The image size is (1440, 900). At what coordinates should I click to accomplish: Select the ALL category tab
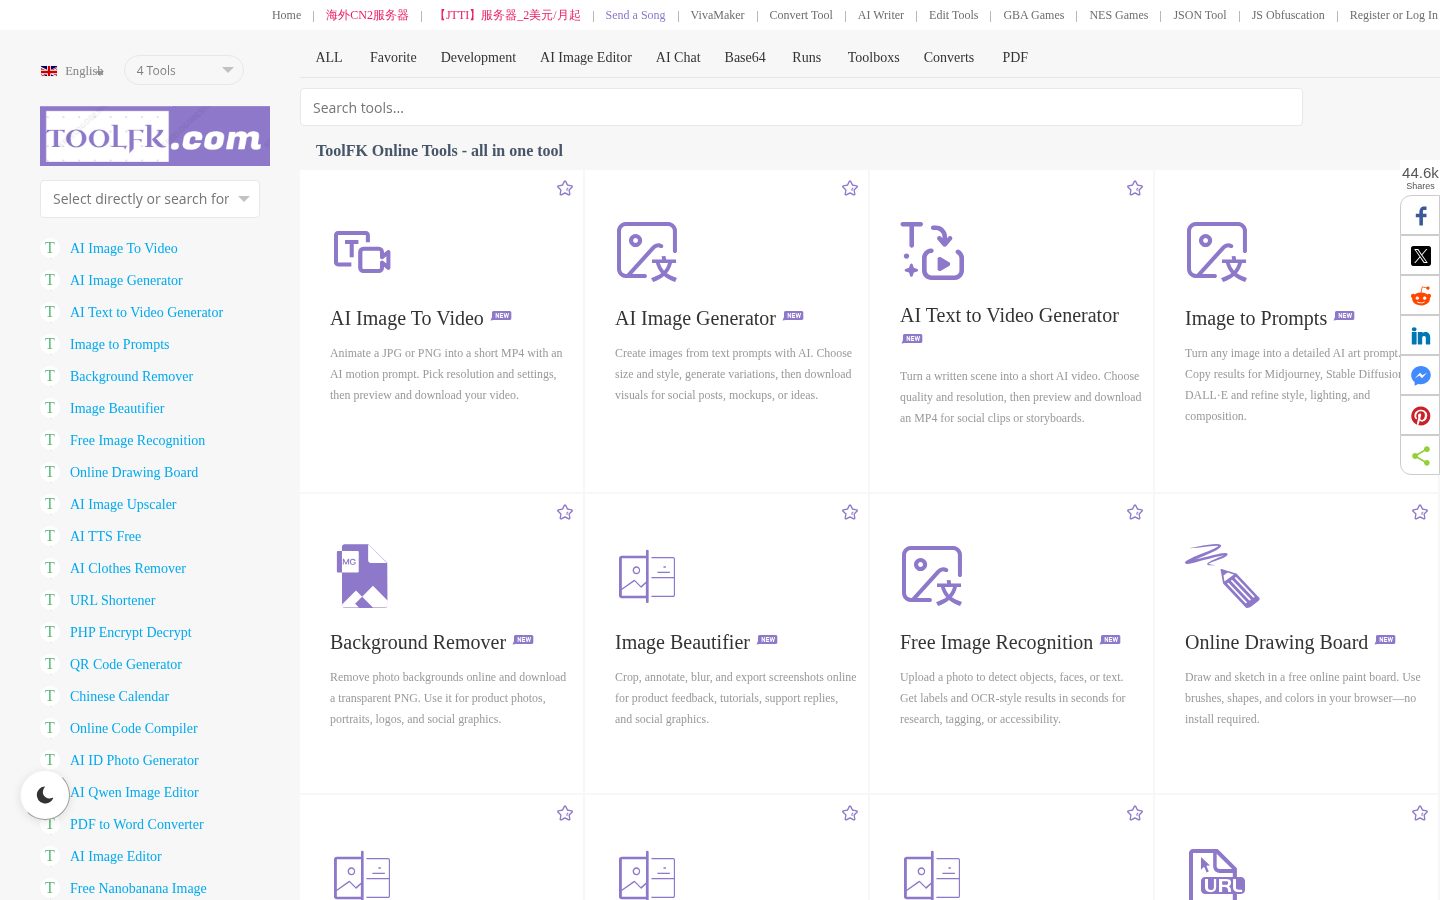click(x=329, y=57)
